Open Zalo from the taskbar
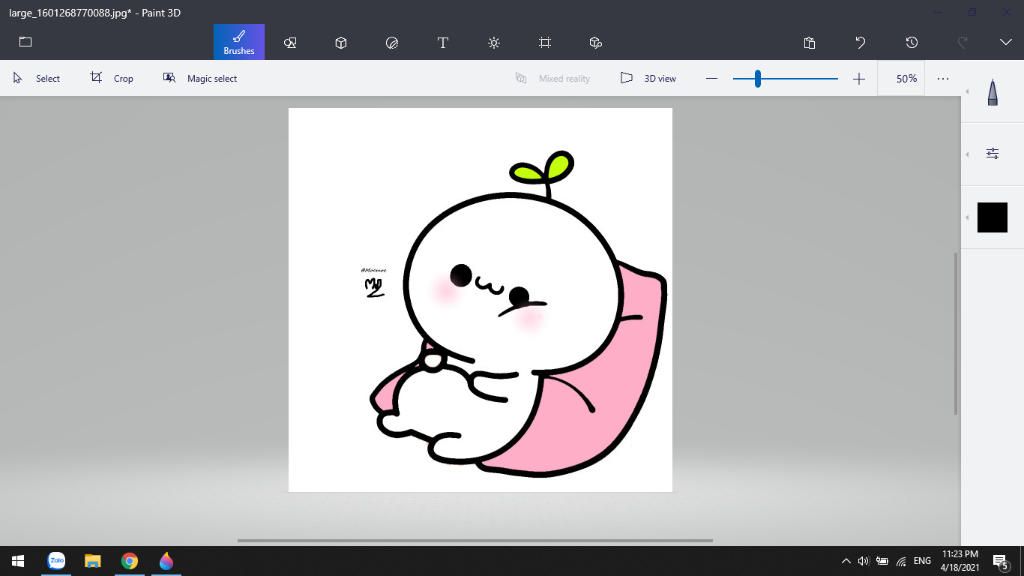This screenshot has height=576, width=1024. [x=56, y=561]
